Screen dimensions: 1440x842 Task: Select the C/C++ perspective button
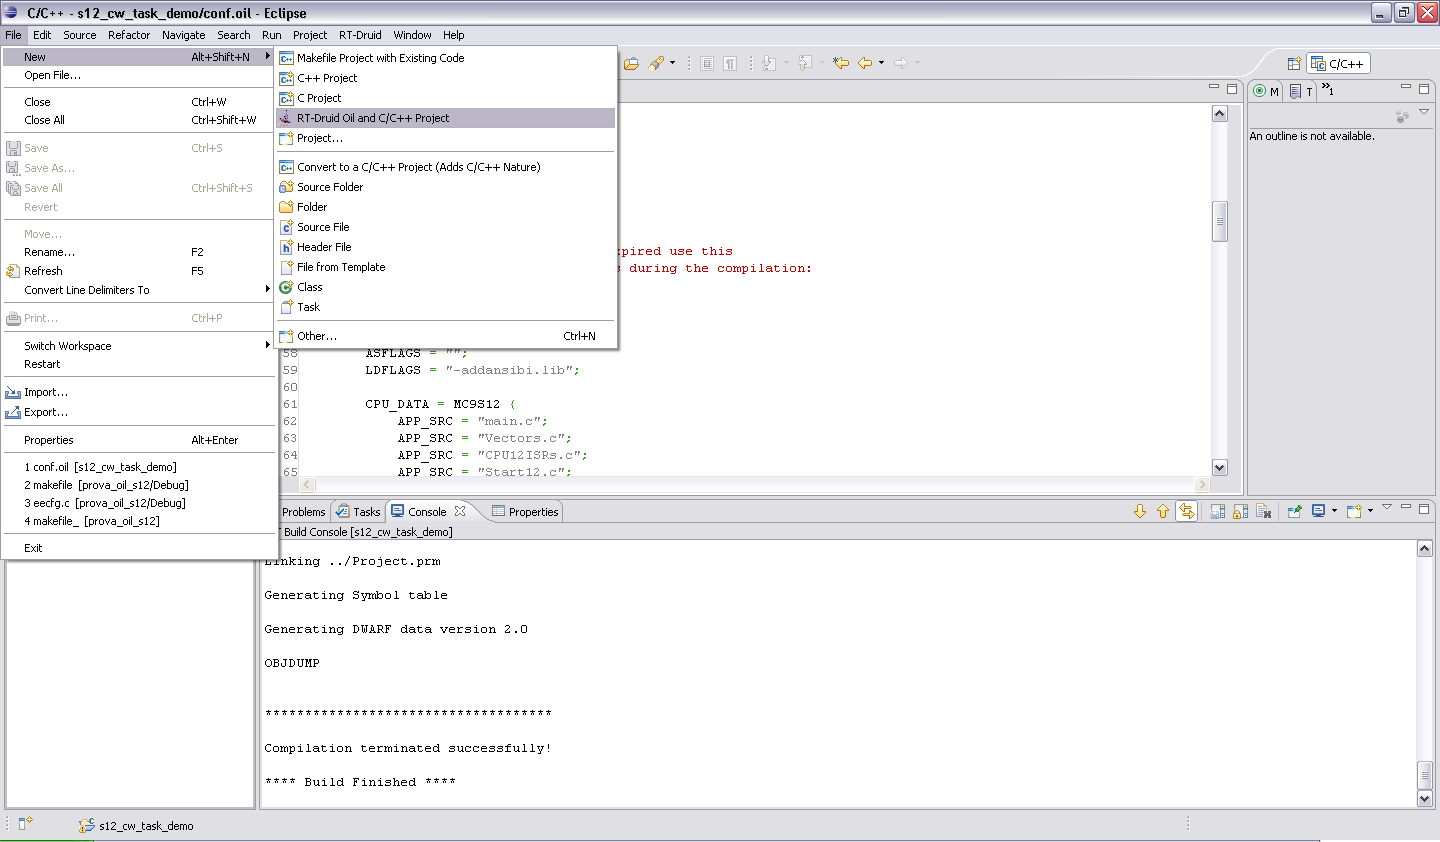point(1338,63)
